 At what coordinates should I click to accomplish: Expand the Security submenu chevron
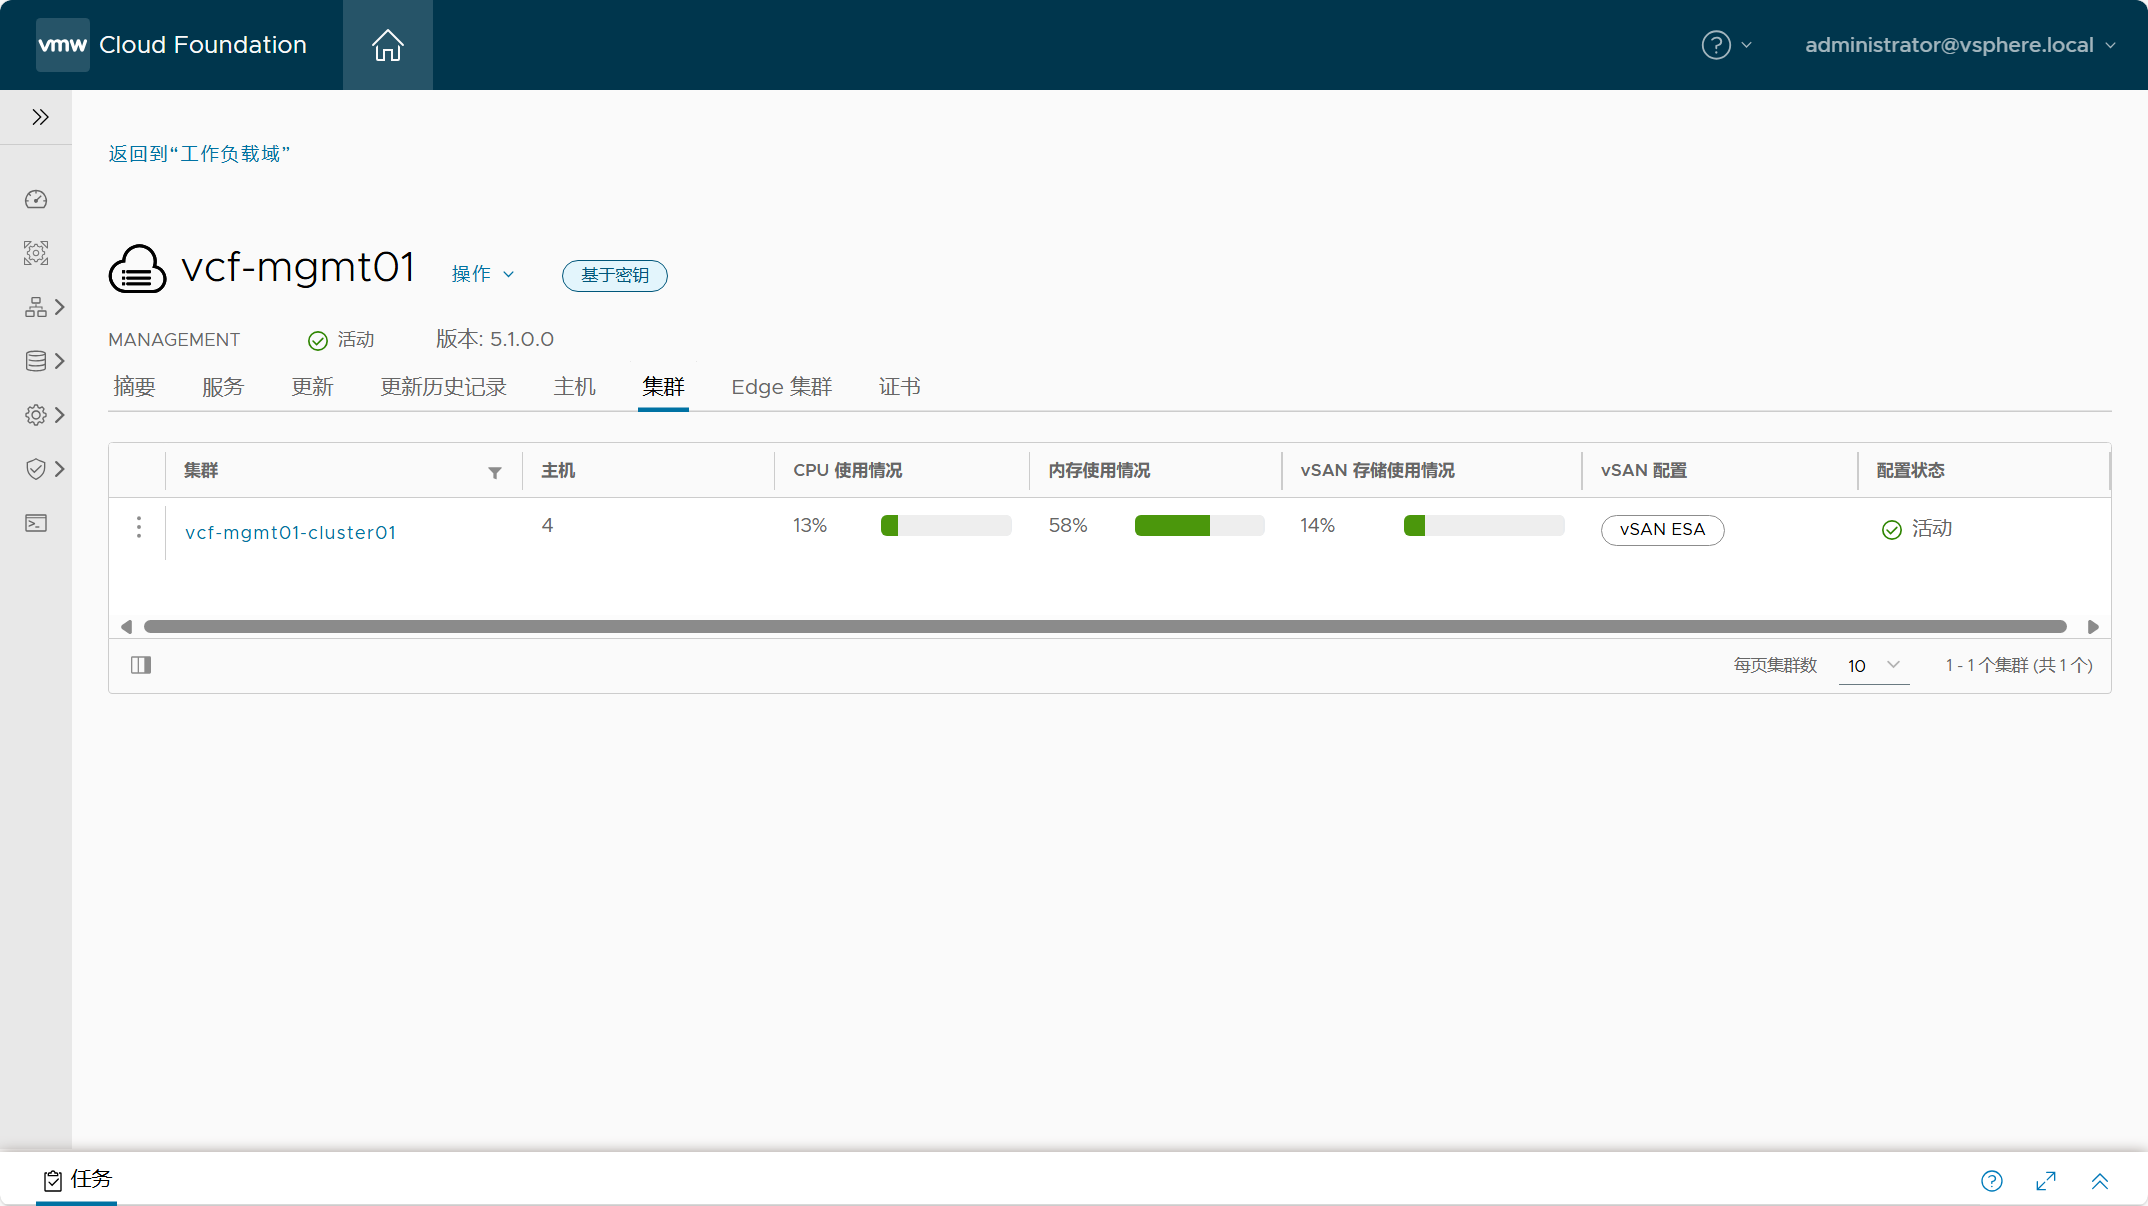pos(60,469)
